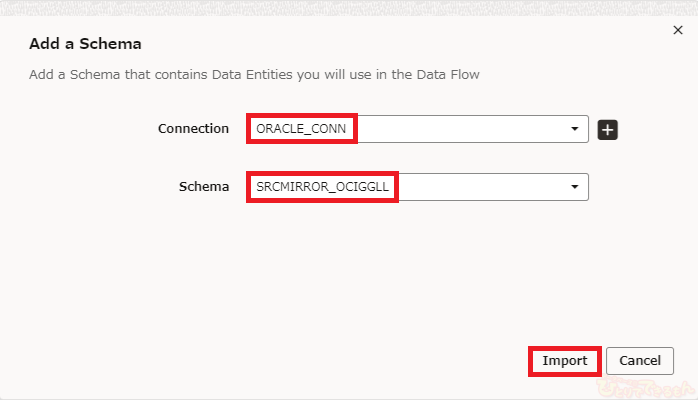Cancel adding the schema

(640, 360)
